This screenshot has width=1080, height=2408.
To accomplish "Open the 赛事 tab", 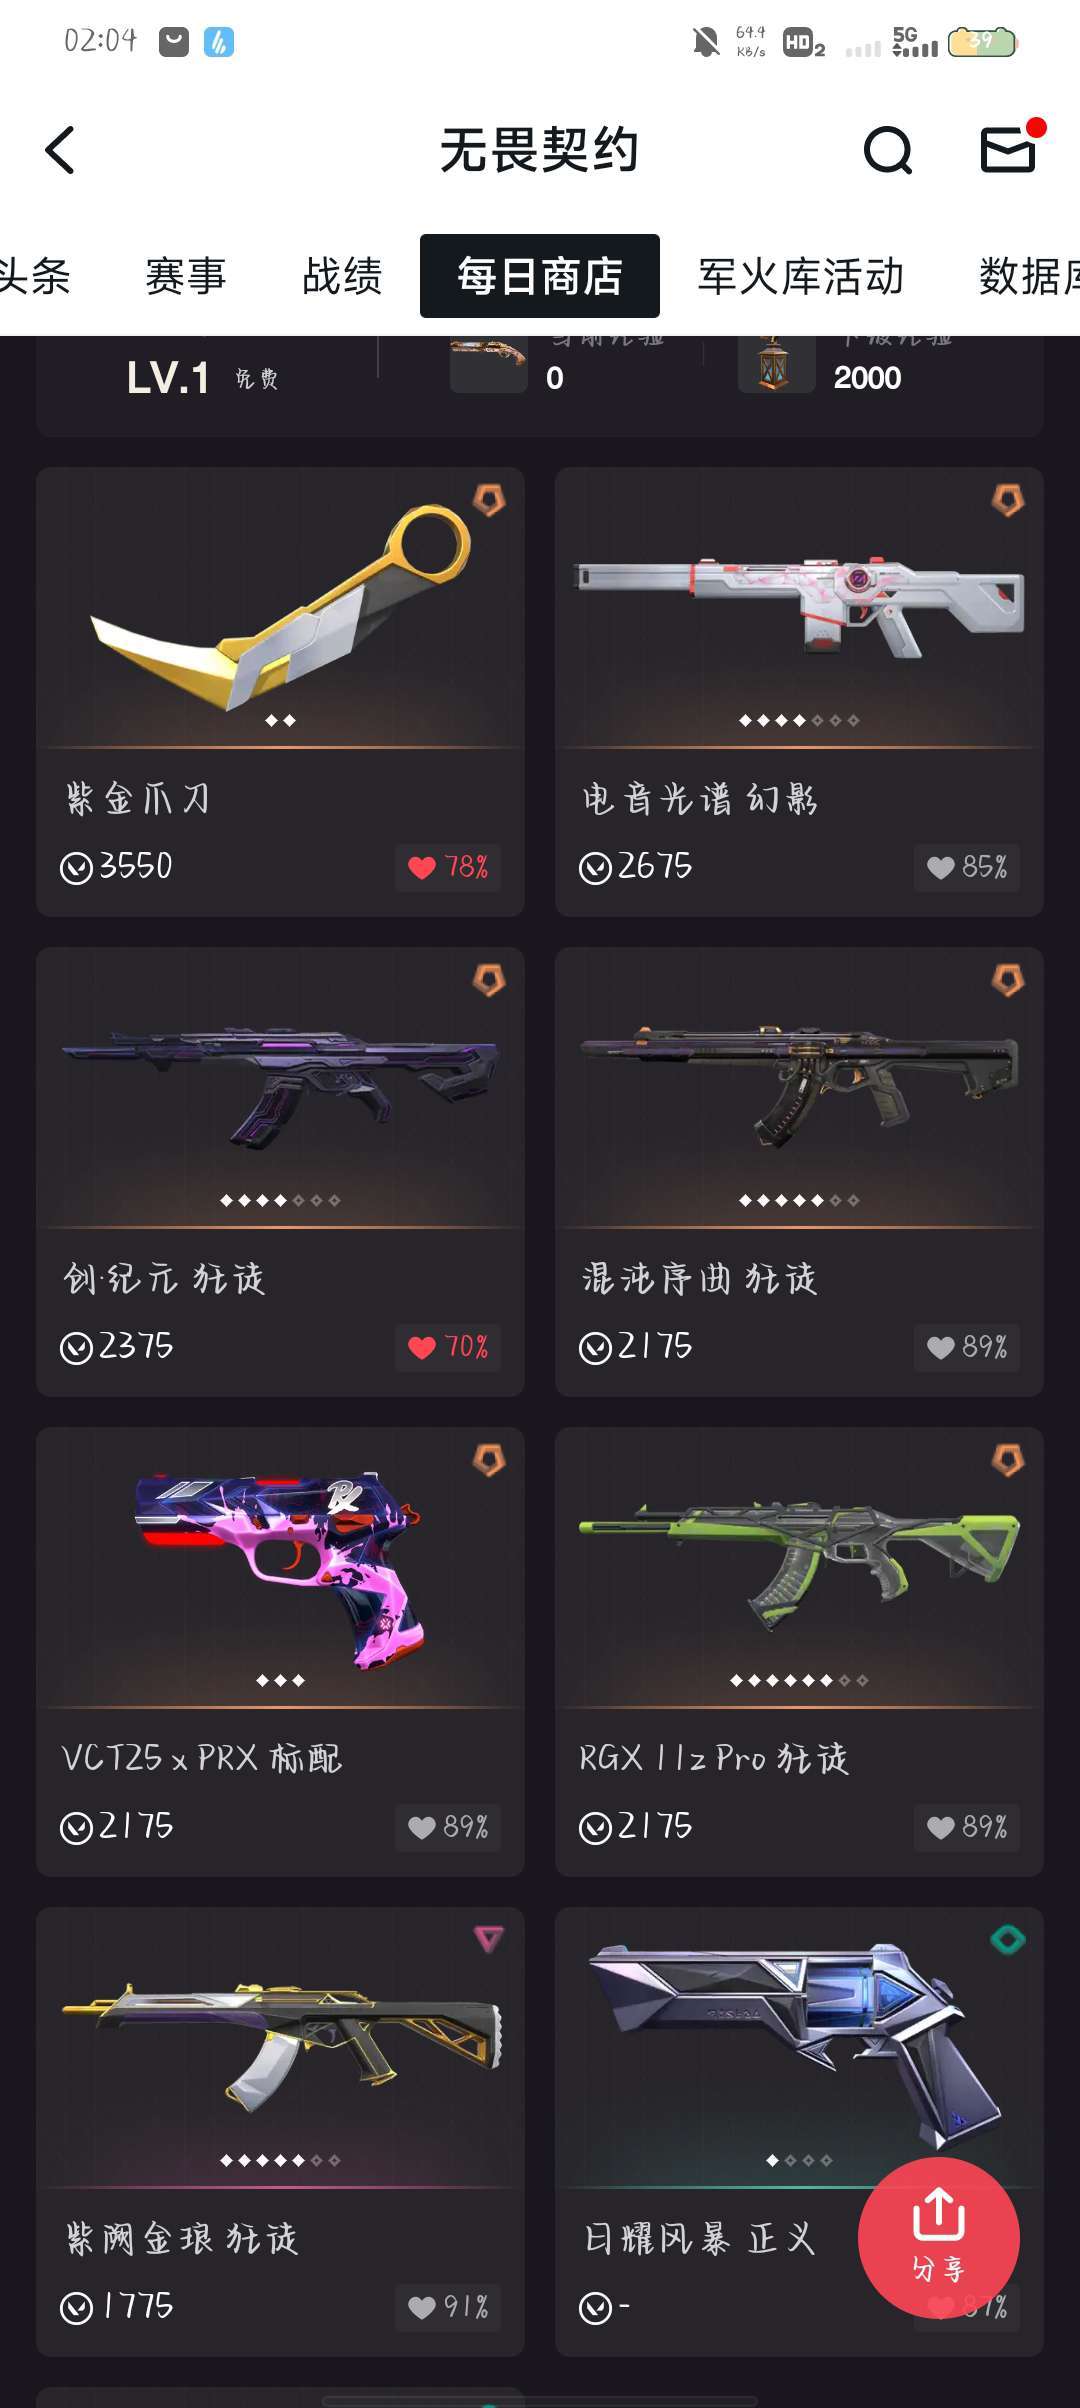I will 186,276.
